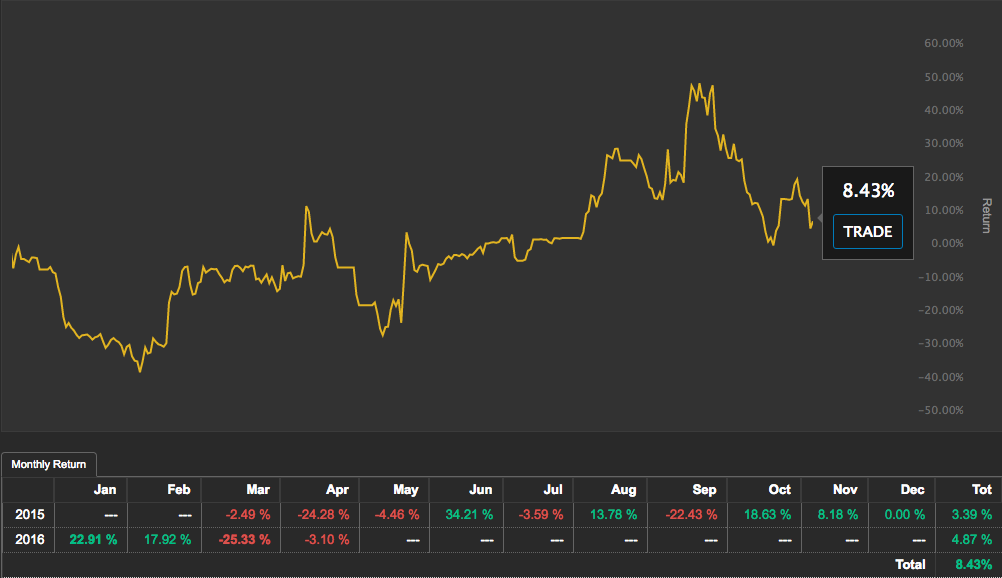Click the 2016 total 4.87 %
1002x578 pixels.
(x=972, y=540)
